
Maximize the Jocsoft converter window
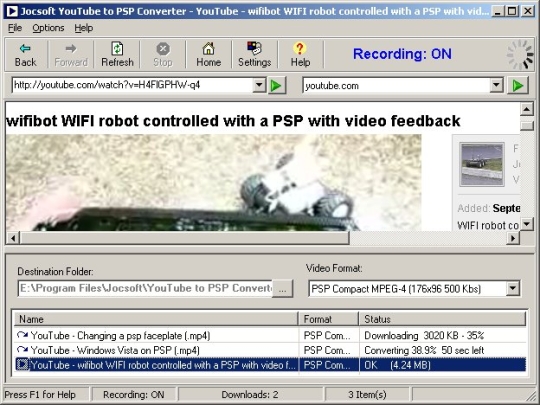(x=512, y=11)
